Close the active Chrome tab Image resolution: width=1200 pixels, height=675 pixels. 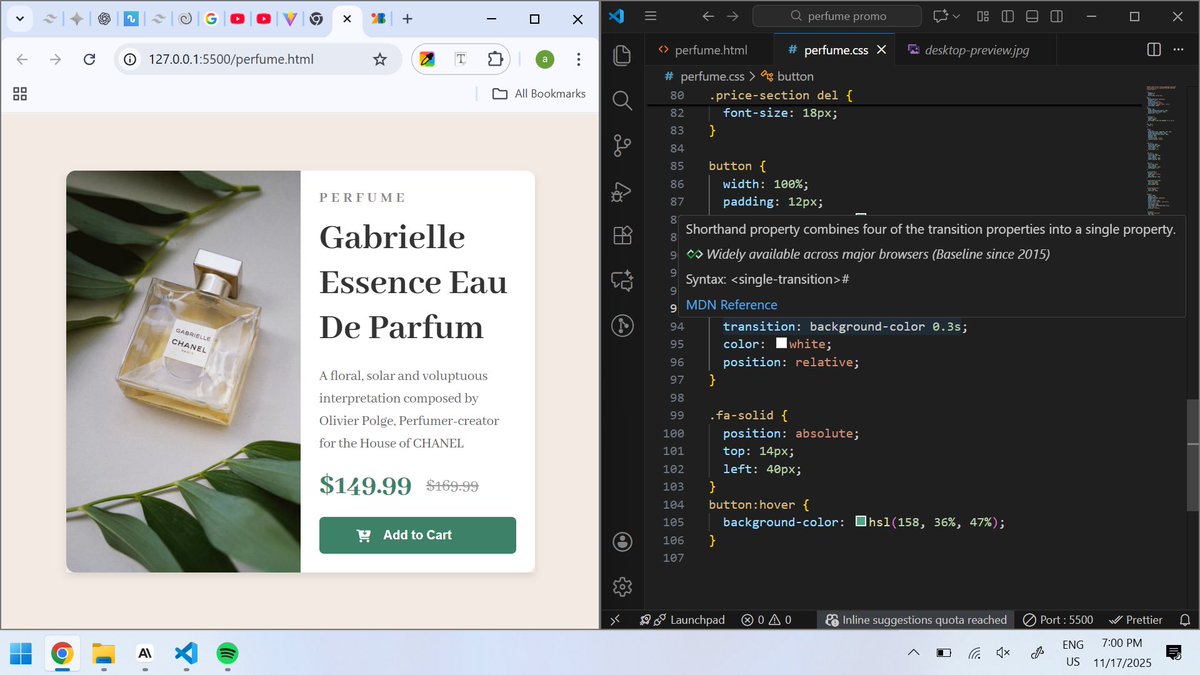pyautogui.click(x=346, y=18)
